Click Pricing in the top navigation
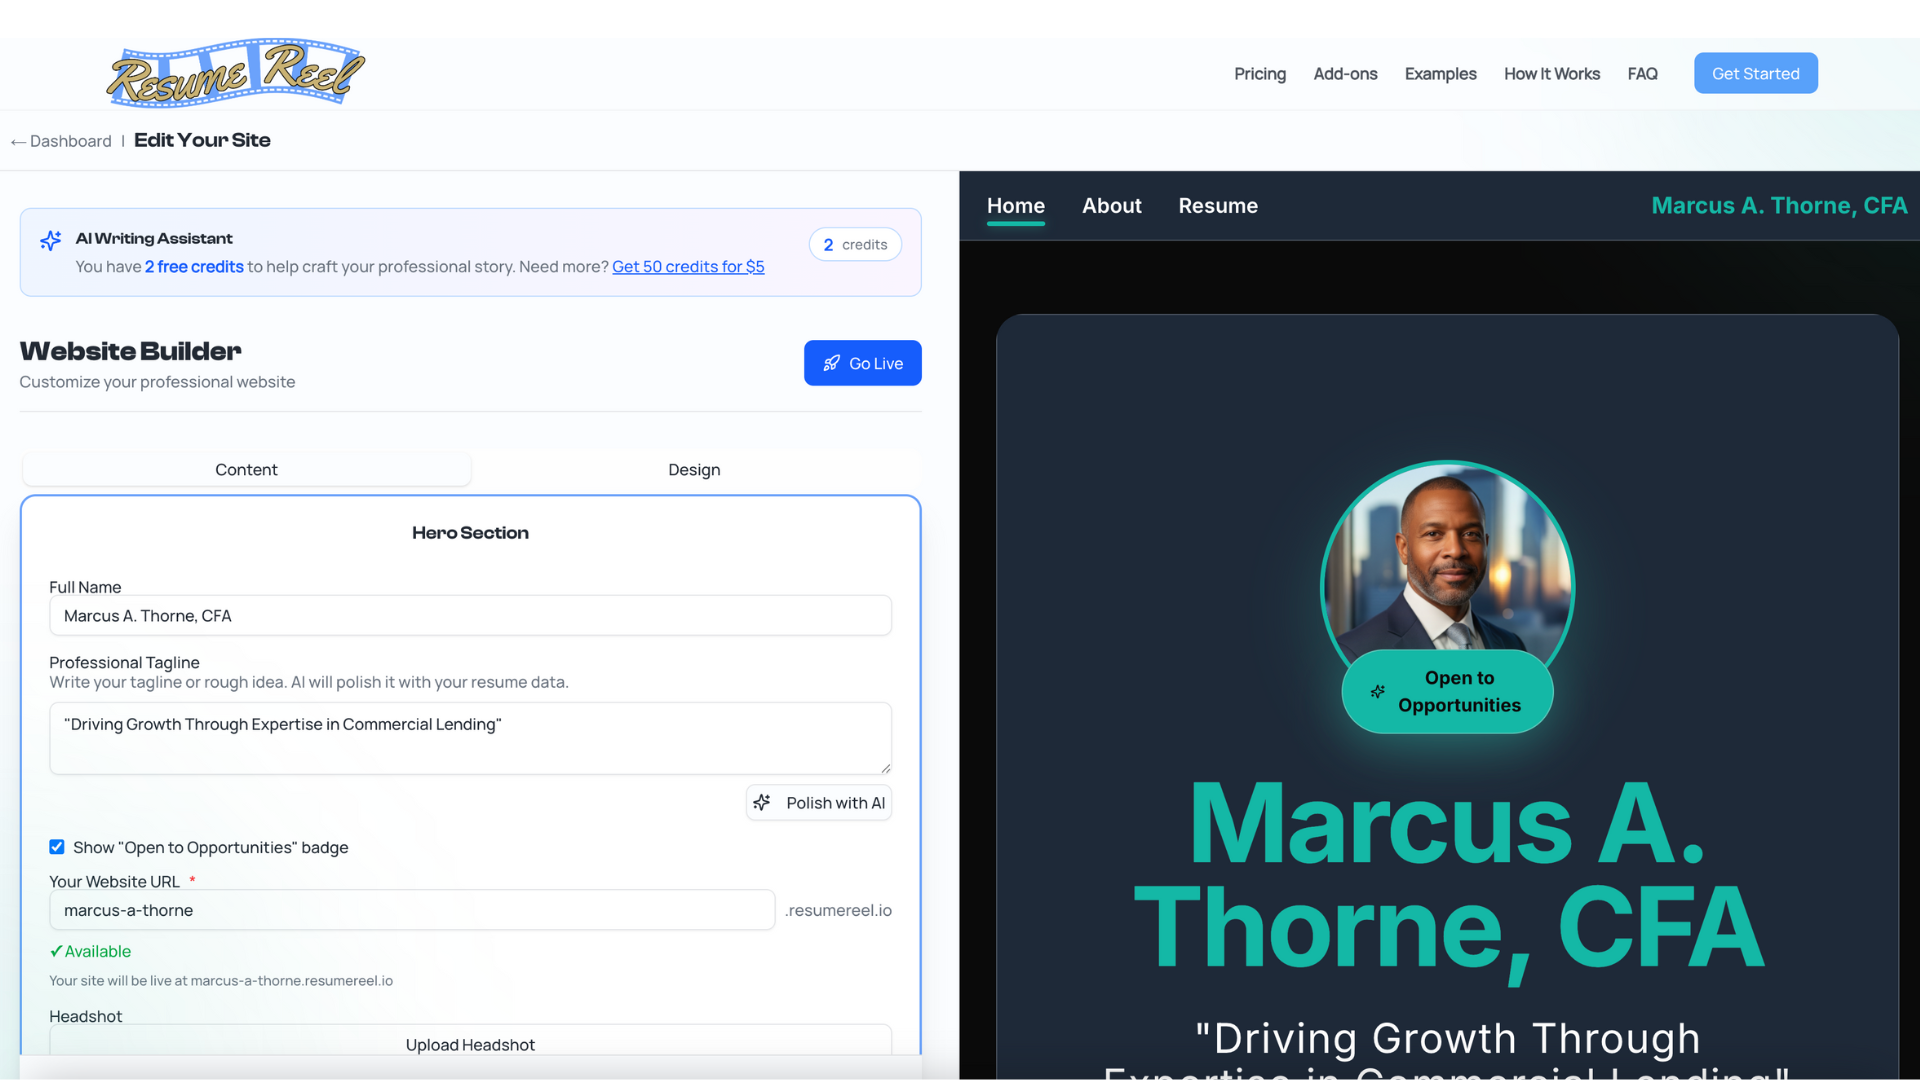The image size is (1920, 1080). 1259,73
